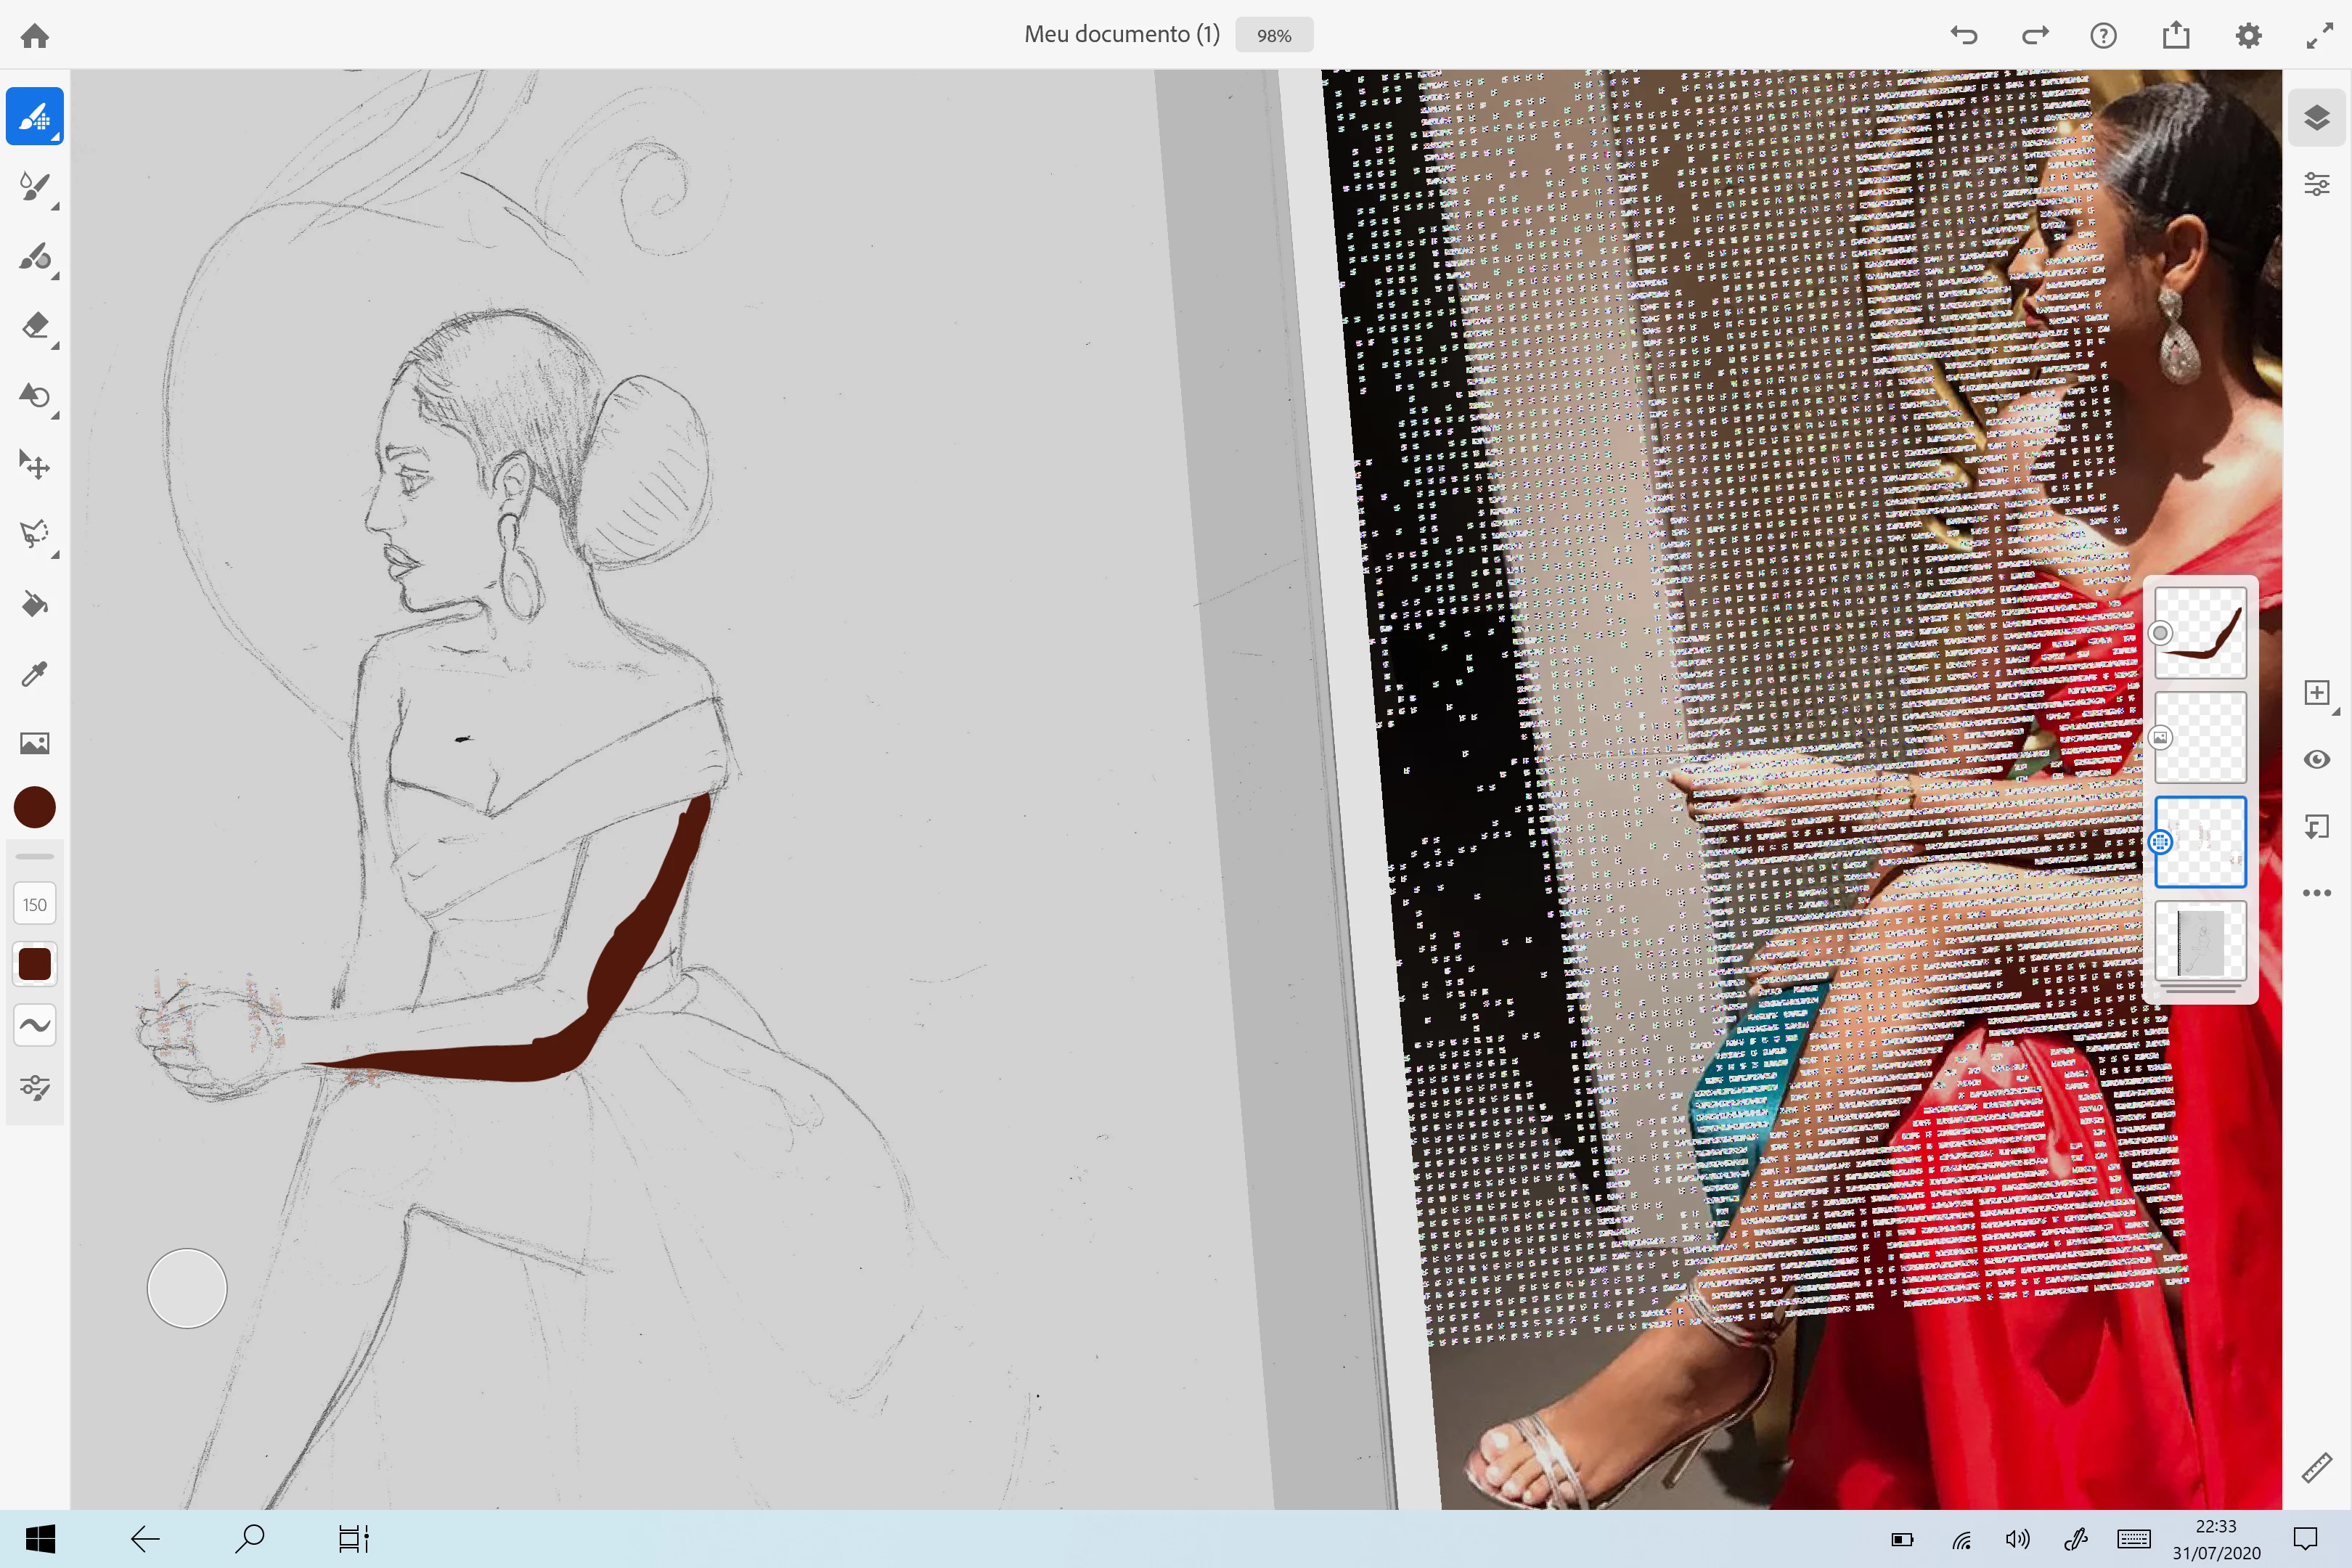Pick the Eyedropper tool
This screenshot has height=1568, width=2352.
35,674
